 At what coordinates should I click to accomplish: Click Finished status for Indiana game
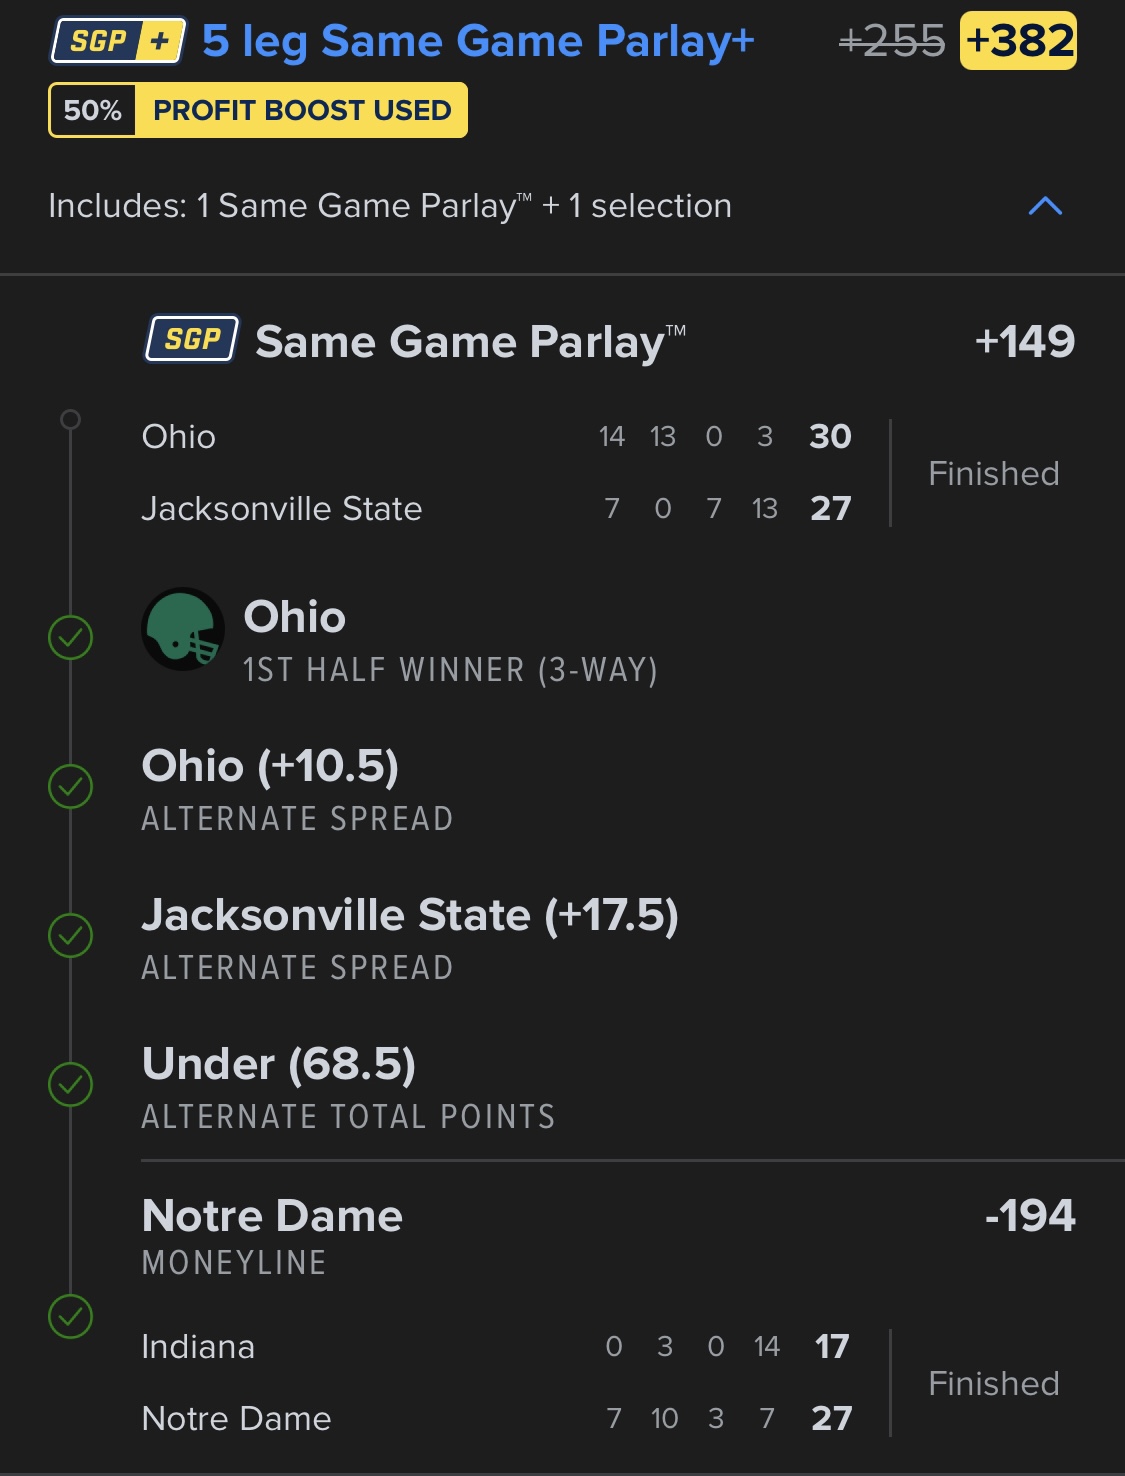tap(993, 1383)
